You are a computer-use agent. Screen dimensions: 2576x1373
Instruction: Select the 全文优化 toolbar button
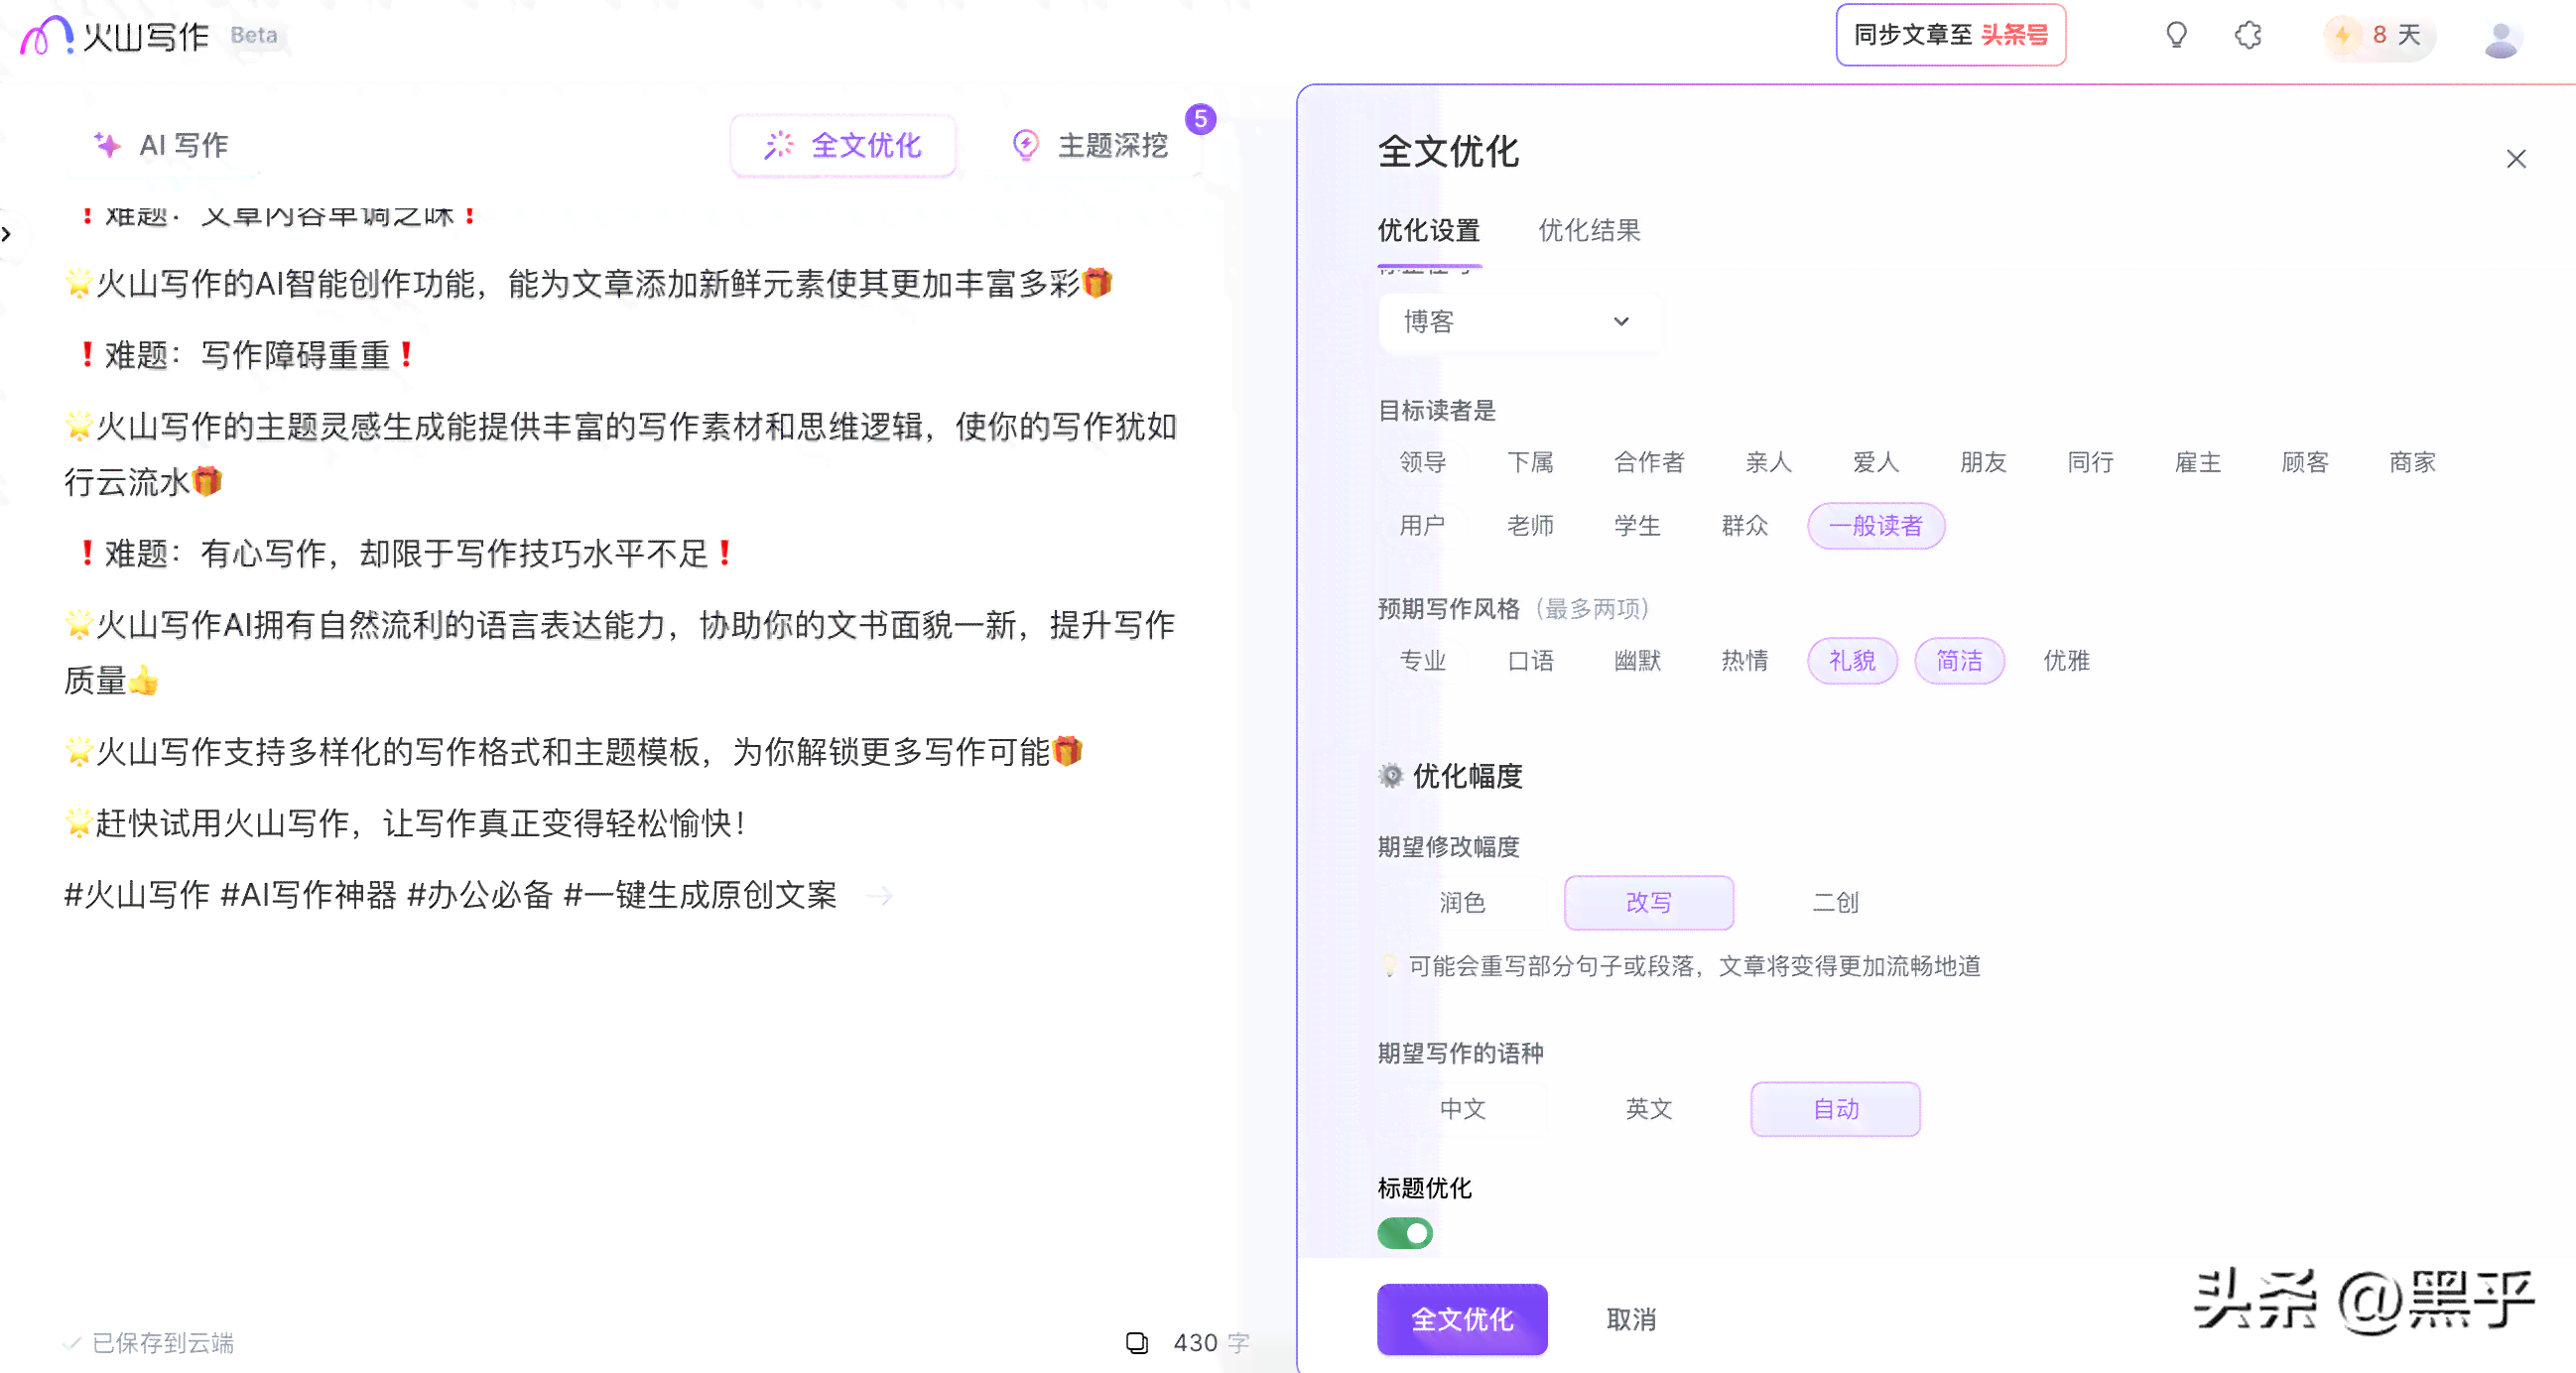point(843,145)
